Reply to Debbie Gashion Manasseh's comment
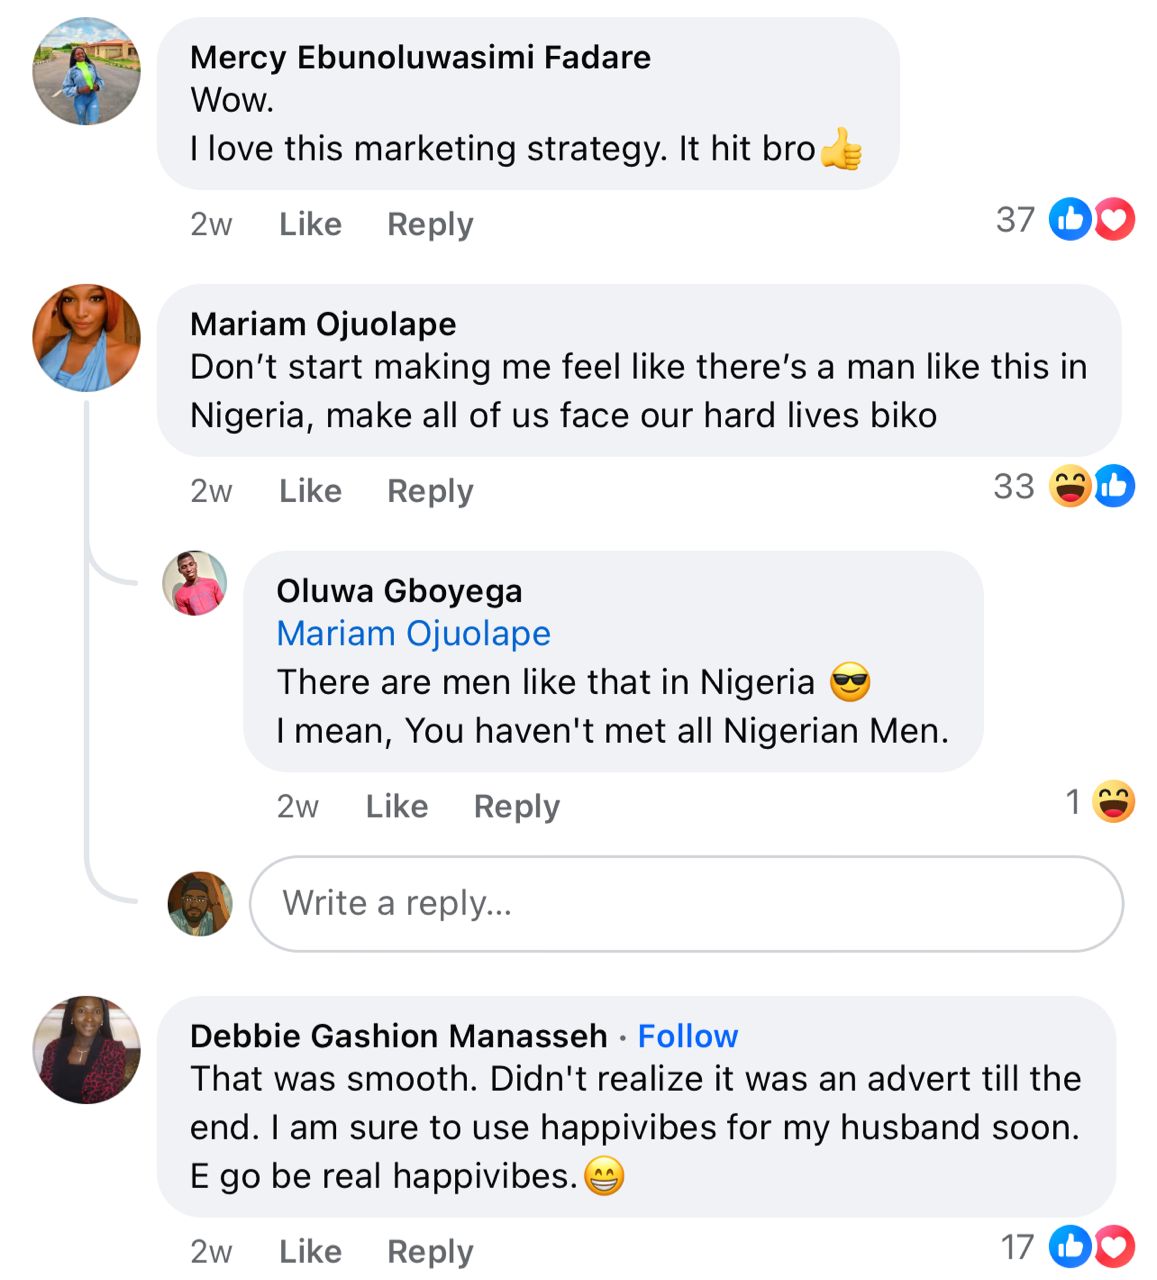1157x1280 pixels. click(430, 1251)
